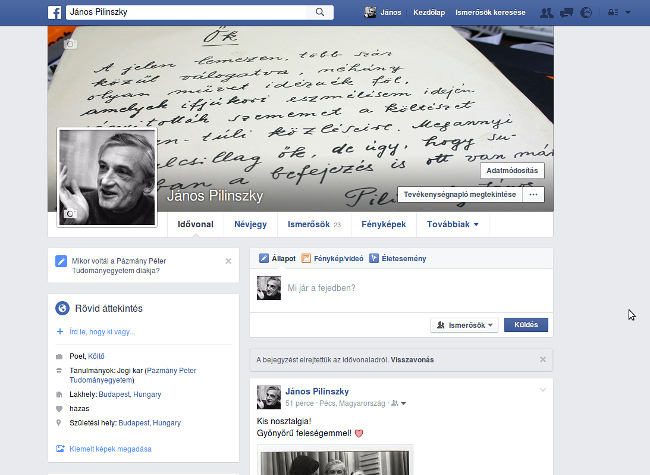Click the composer avatar thumbnail
Viewport: 650px width, 475px height.
point(269,288)
